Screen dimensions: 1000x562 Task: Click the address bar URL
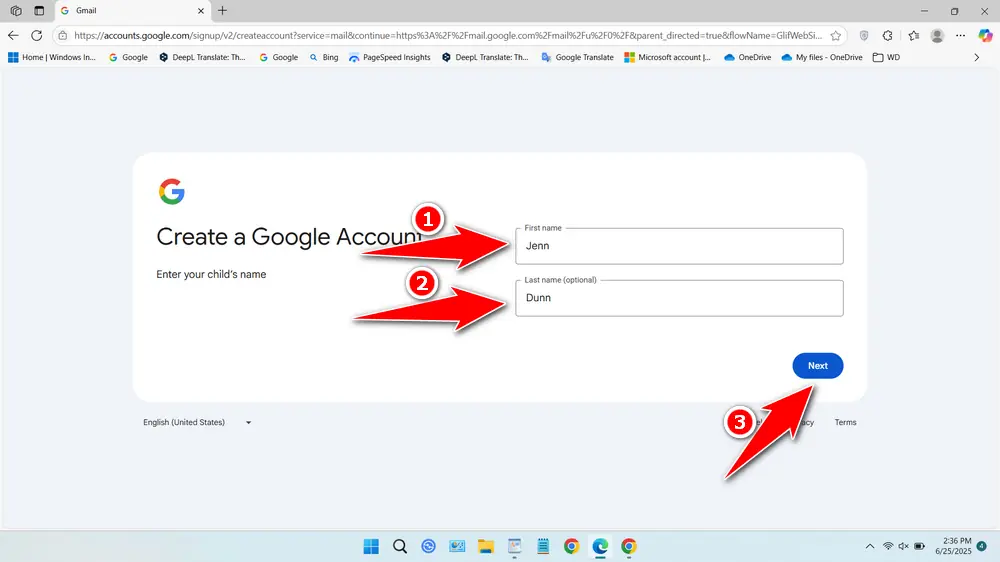[448, 36]
